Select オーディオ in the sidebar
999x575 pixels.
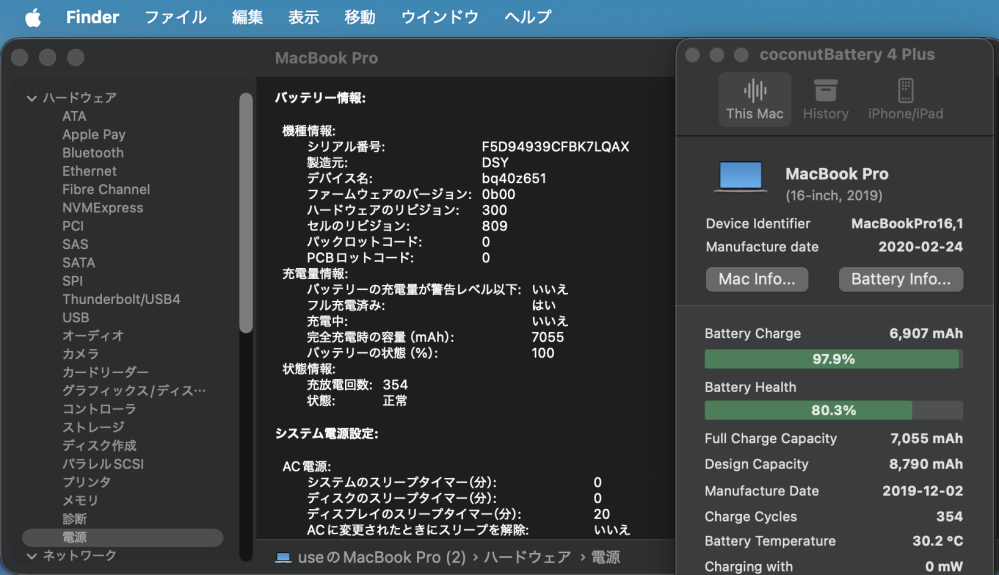click(x=93, y=336)
